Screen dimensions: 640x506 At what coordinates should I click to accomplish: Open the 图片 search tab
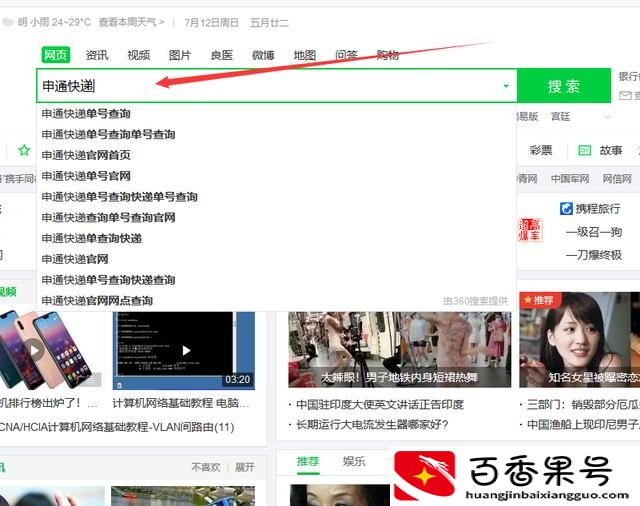coord(180,55)
